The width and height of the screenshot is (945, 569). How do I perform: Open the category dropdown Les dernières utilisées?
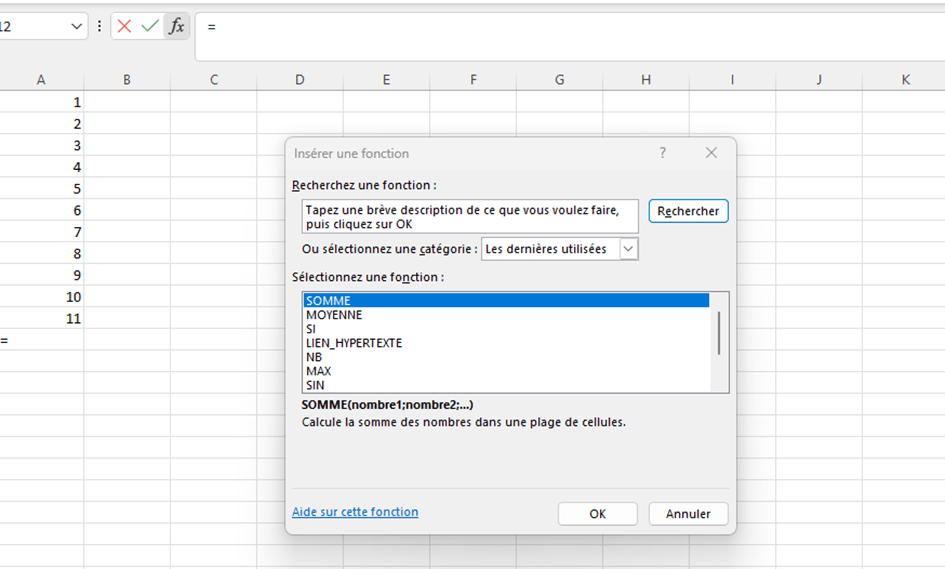[x=628, y=249]
